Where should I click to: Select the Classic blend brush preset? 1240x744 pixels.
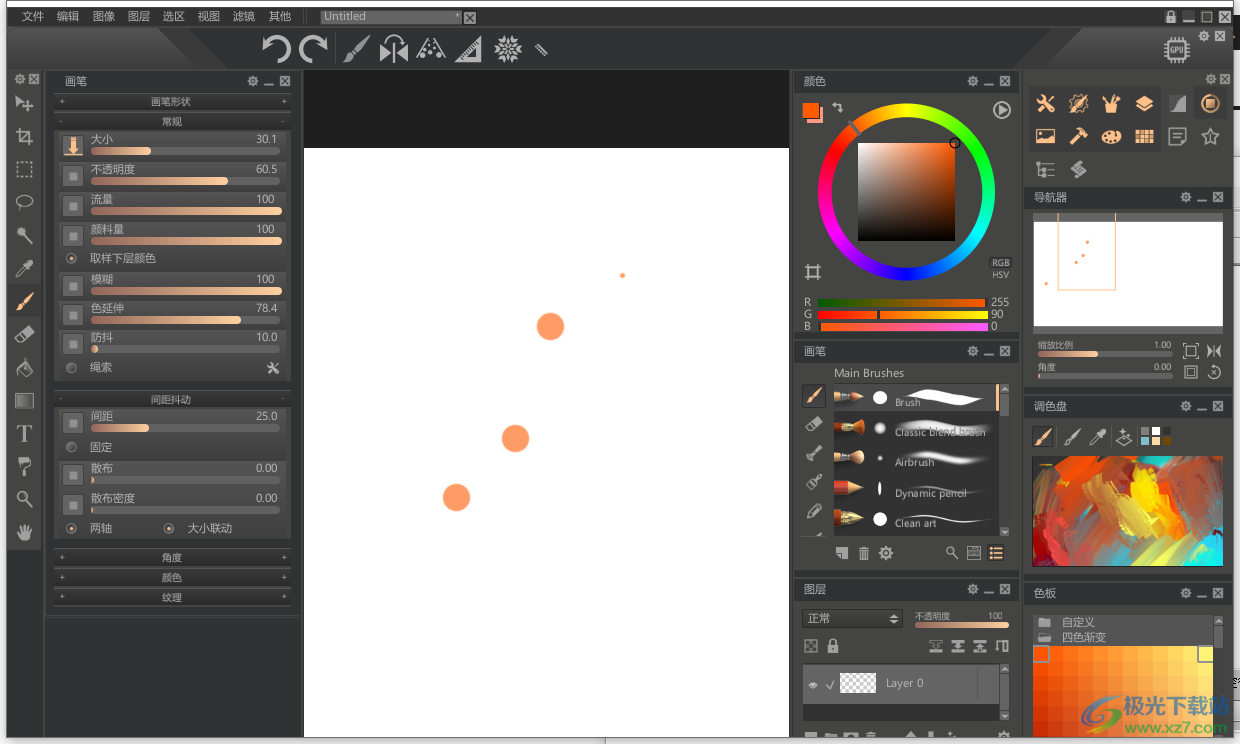click(914, 428)
